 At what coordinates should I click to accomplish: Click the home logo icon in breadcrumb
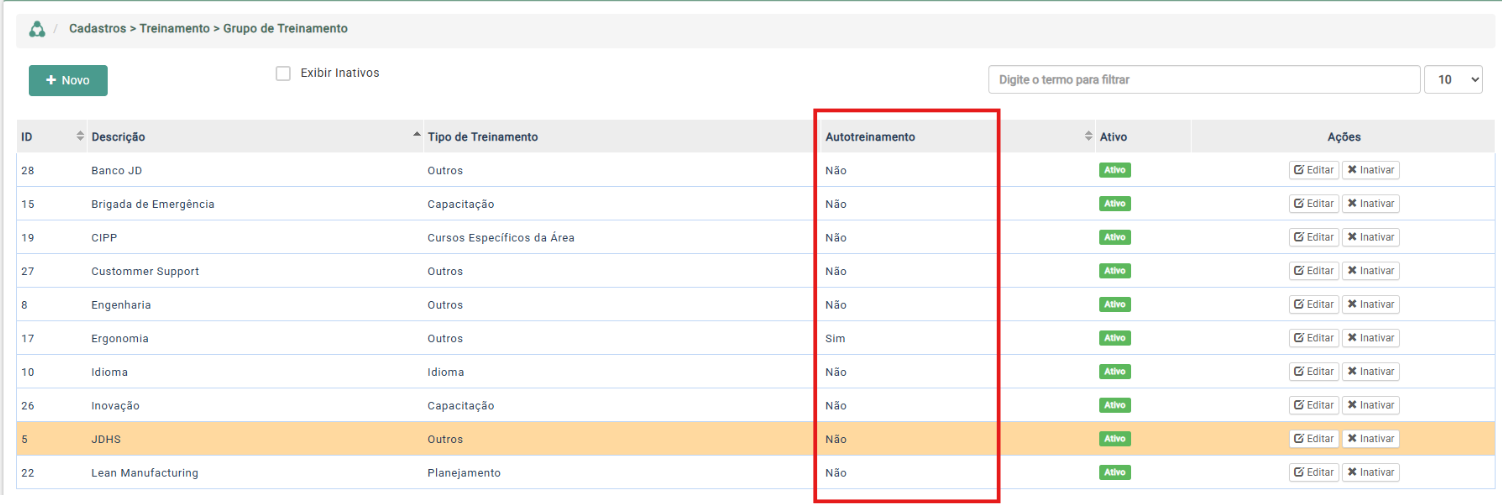pyautogui.click(x=37, y=29)
